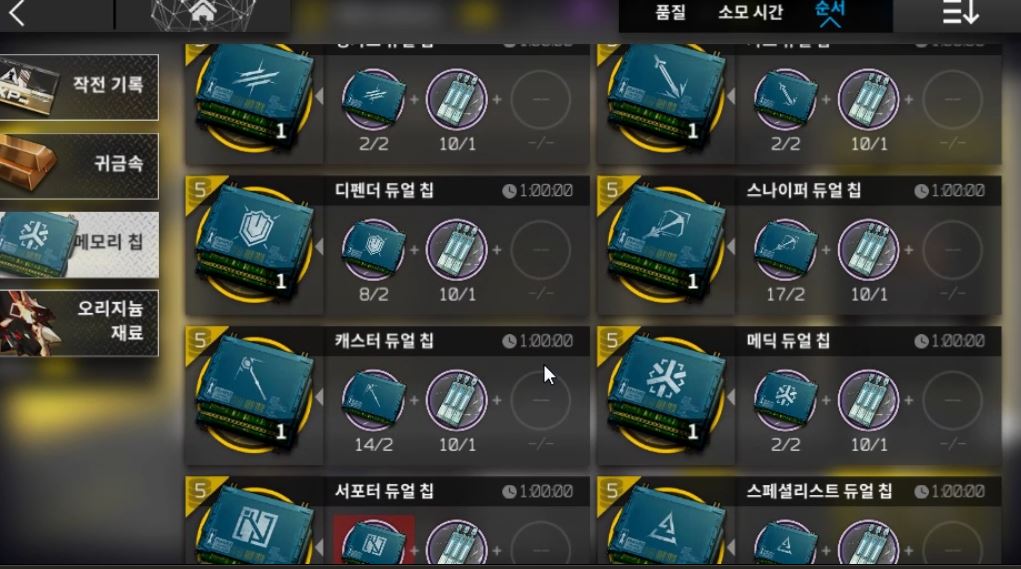This screenshot has height=569, width=1021.
Task: Select 스페셜리스트 듀얼 칩 large icon
Action: click(666, 525)
